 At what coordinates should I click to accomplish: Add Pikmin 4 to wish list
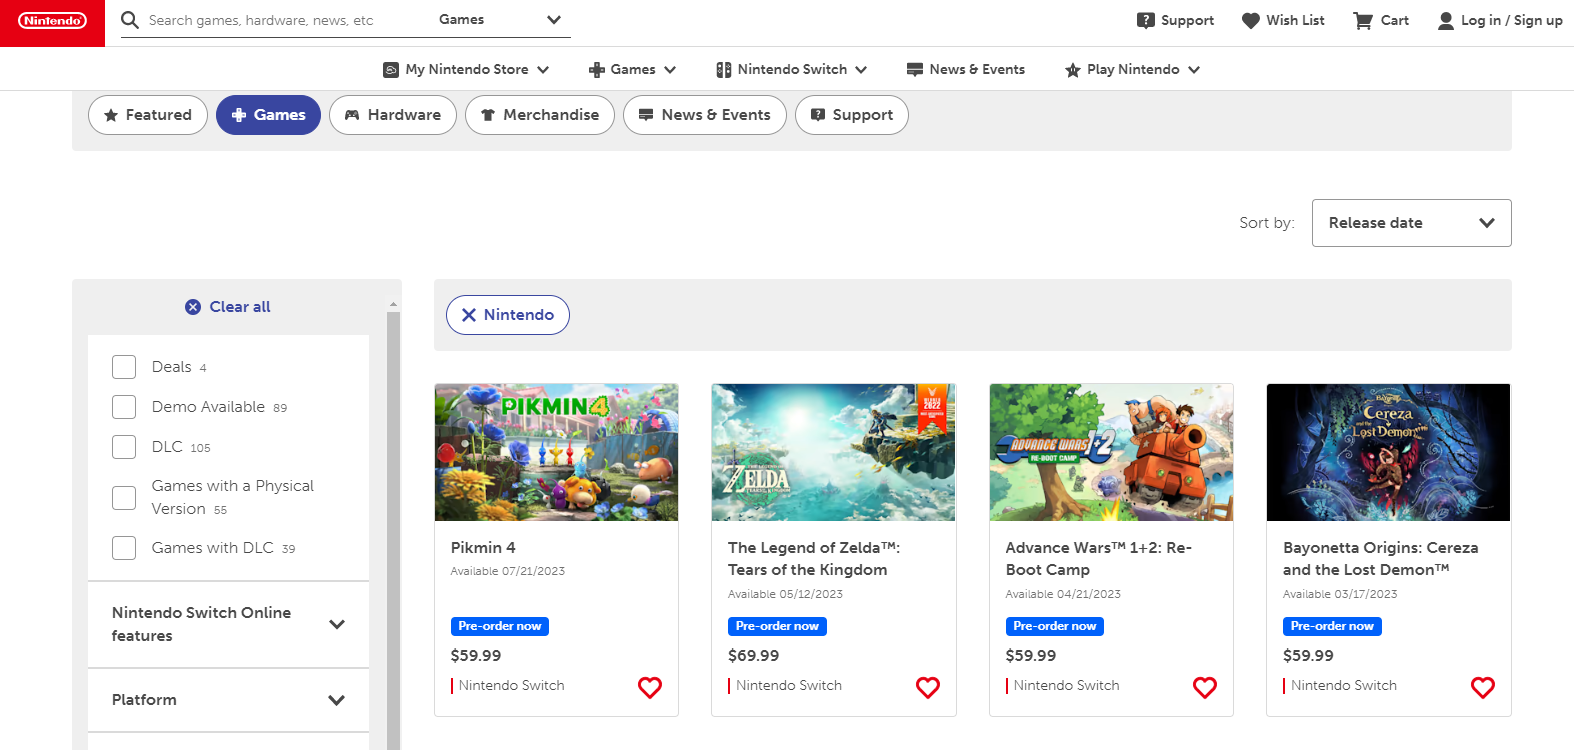click(650, 687)
